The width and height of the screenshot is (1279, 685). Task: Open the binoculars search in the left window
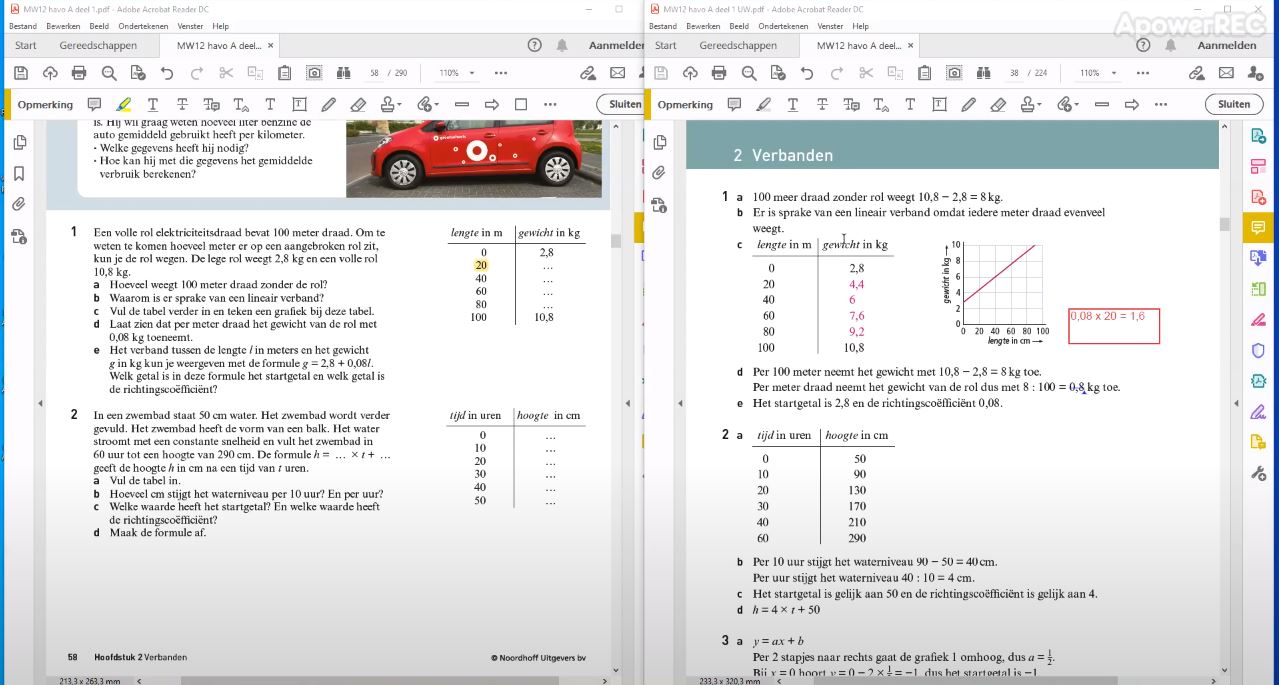344,73
